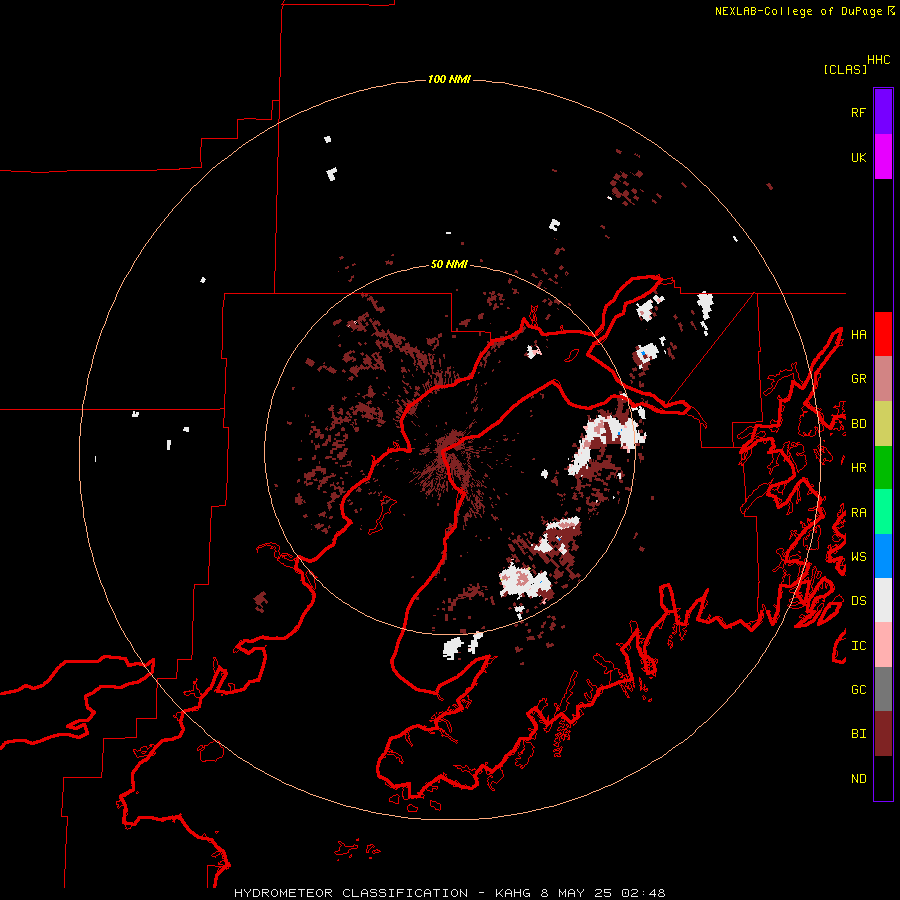Click the red HA legend swatch

[x=883, y=334]
